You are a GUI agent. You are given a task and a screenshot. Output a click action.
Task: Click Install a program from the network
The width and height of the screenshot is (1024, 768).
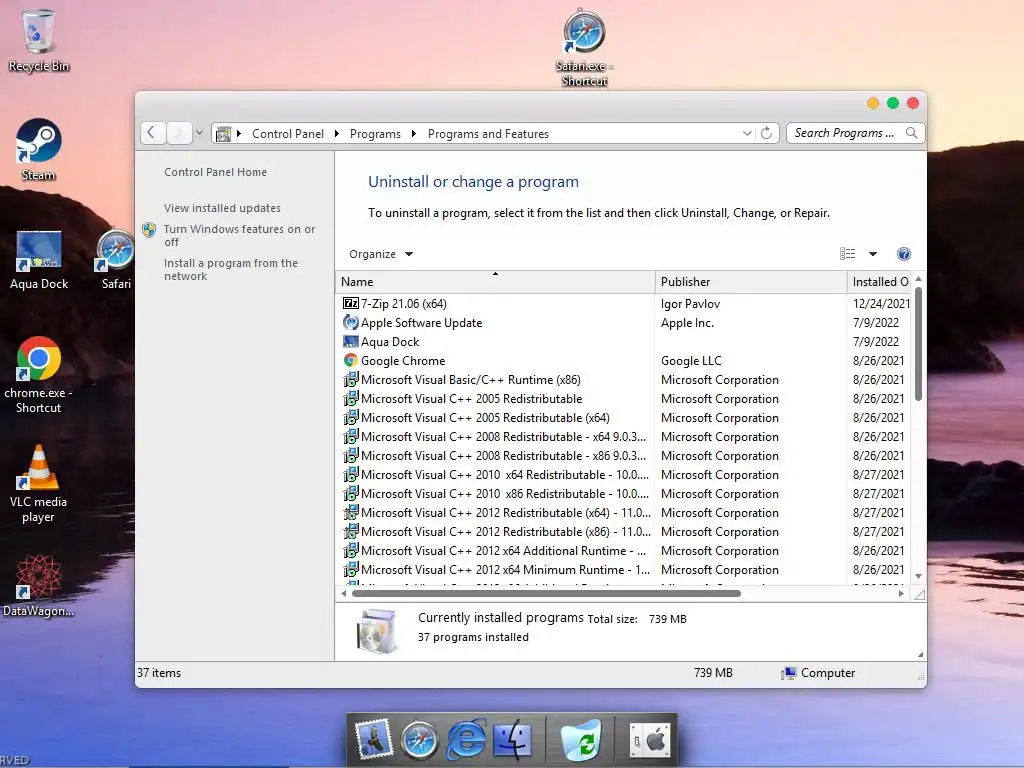click(x=231, y=269)
